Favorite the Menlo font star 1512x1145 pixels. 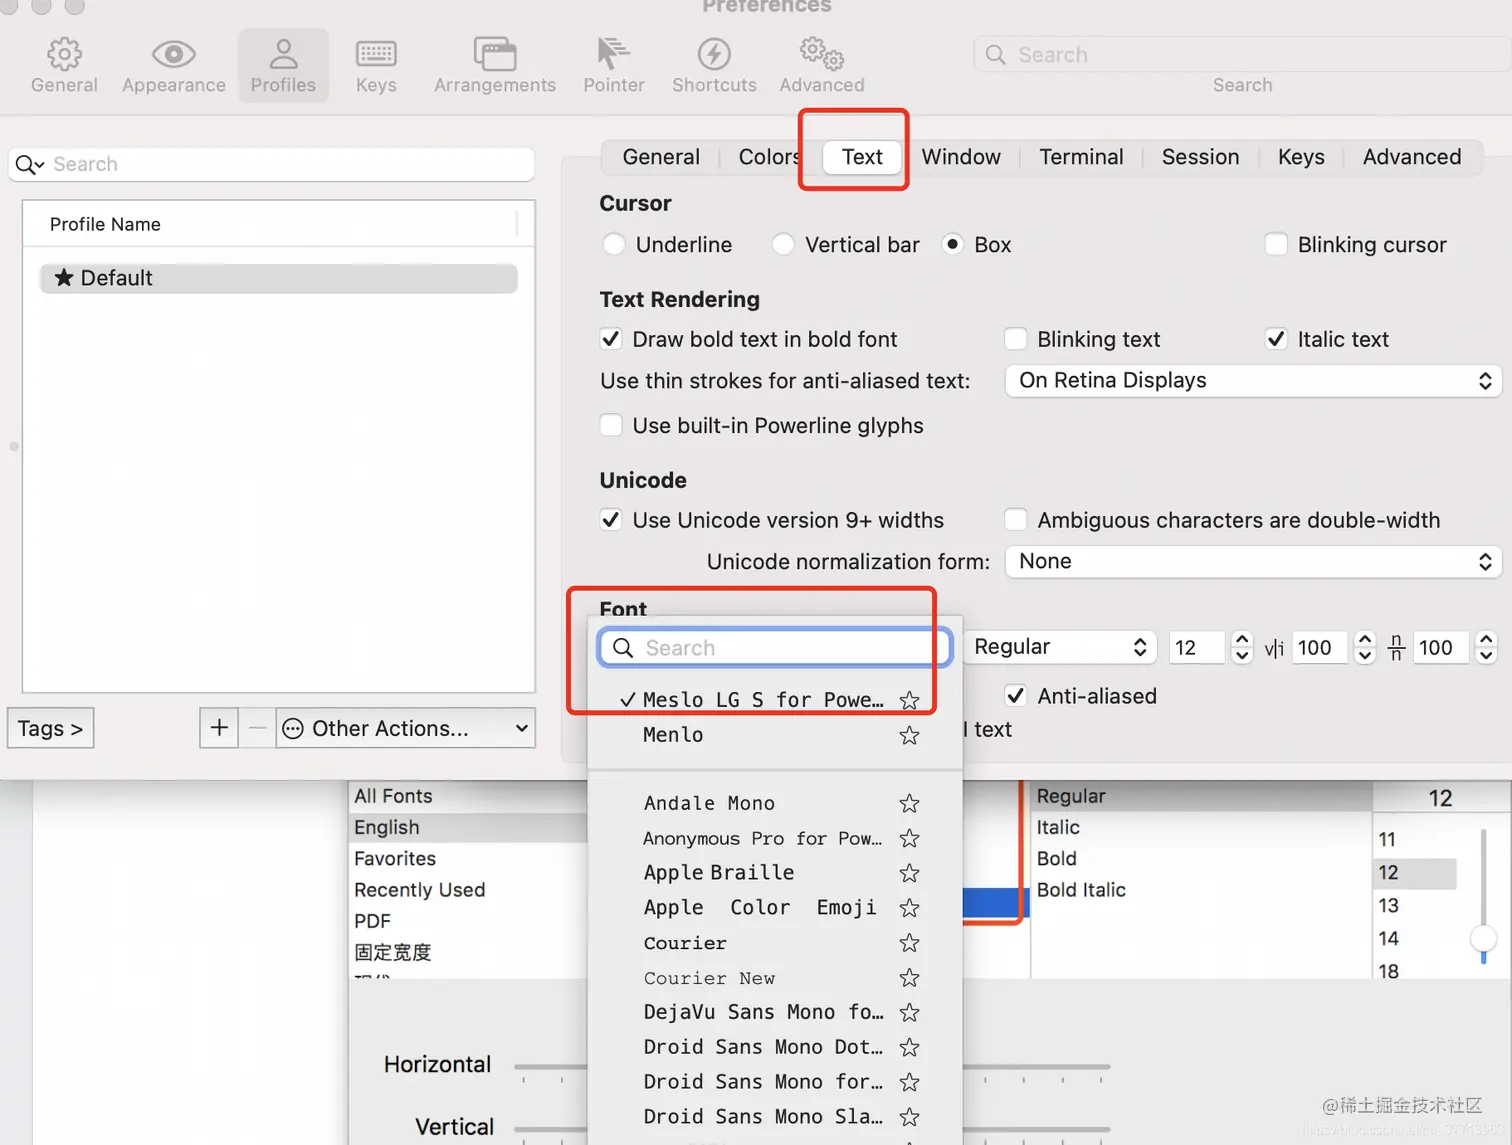tap(909, 735)
